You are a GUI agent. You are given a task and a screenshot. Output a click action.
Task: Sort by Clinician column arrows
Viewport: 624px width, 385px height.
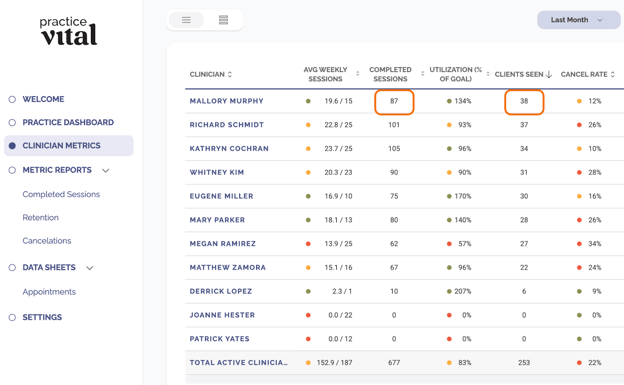coord(230,74)
